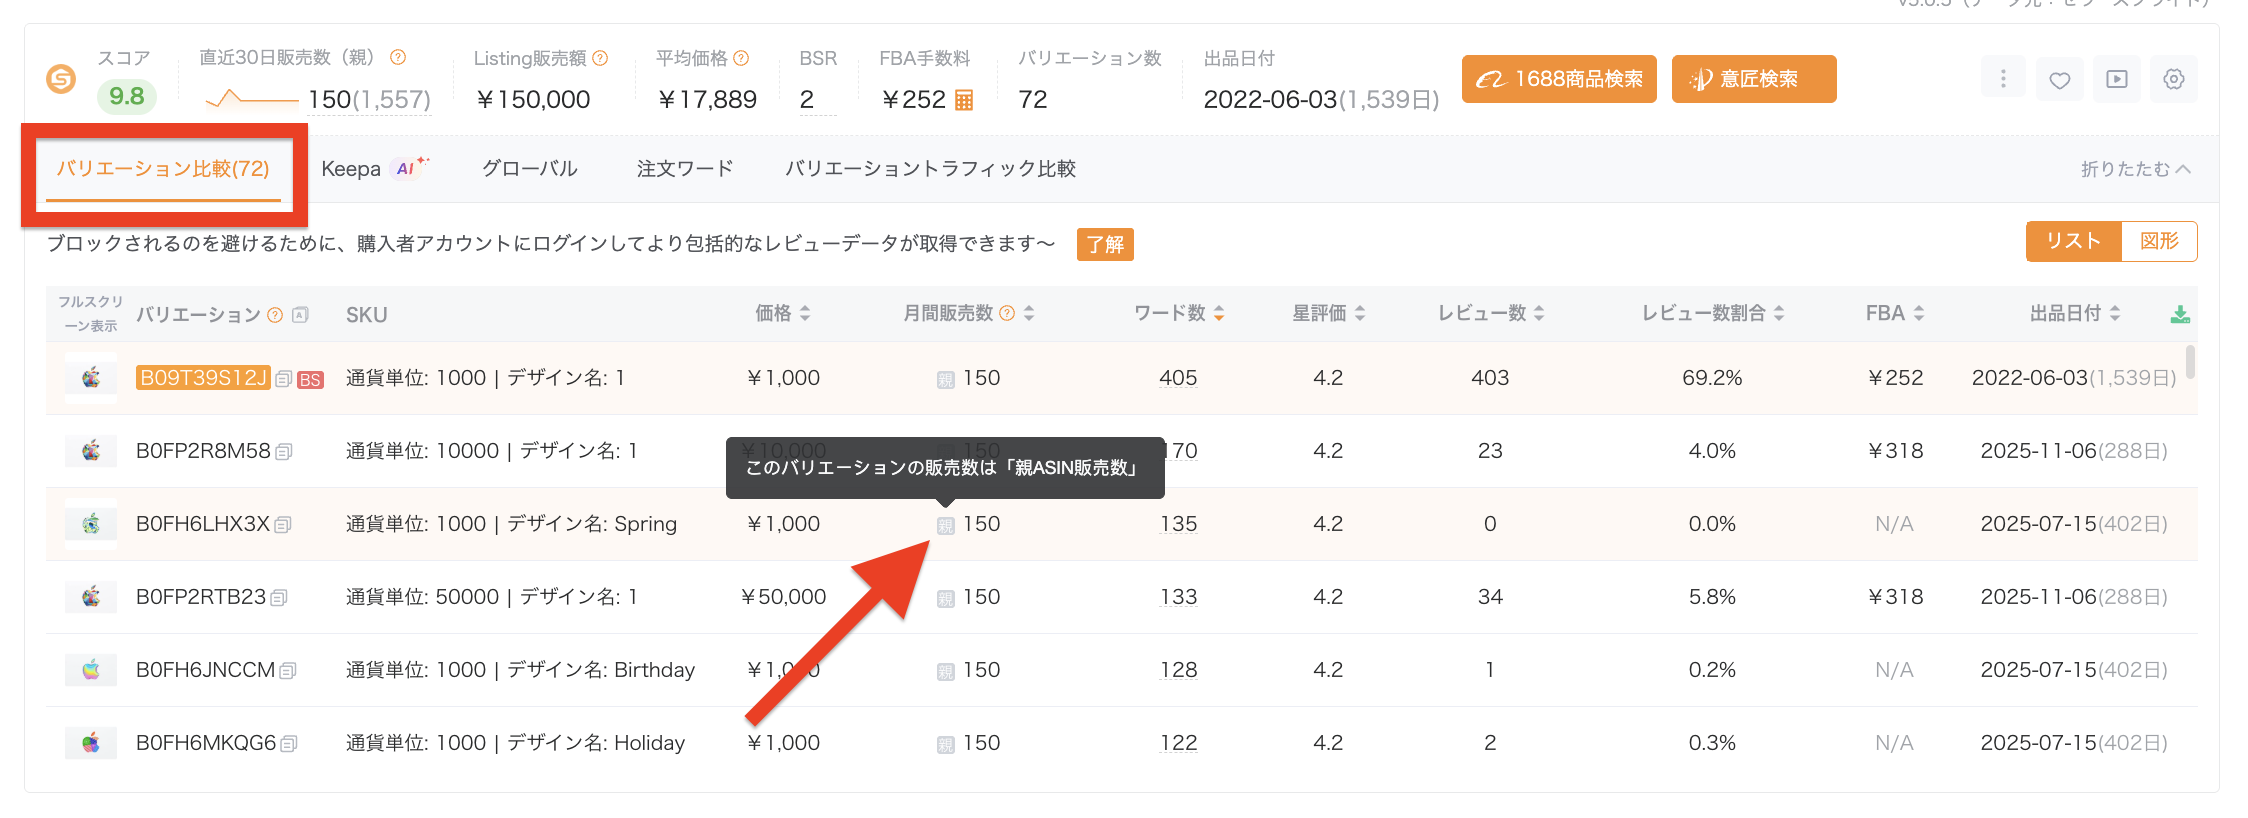Click the 30-day sales trend sparkline

251,99
